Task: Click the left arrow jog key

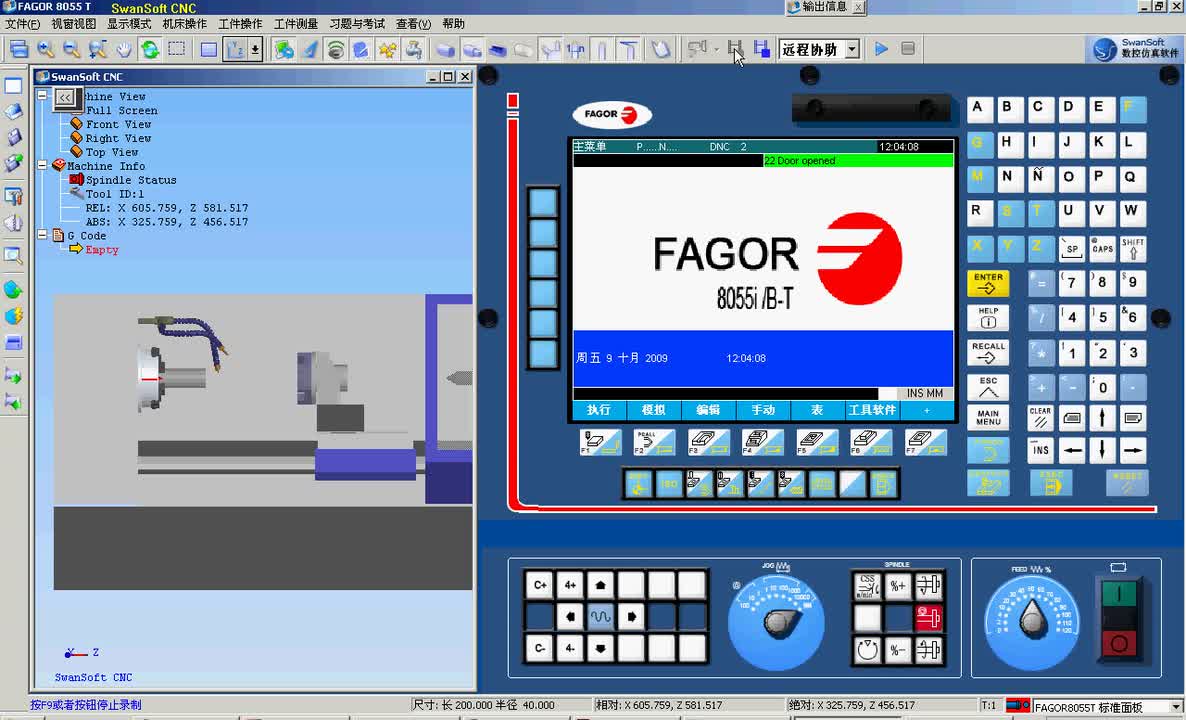Action: pyautogui.click(x=570, y=616)
